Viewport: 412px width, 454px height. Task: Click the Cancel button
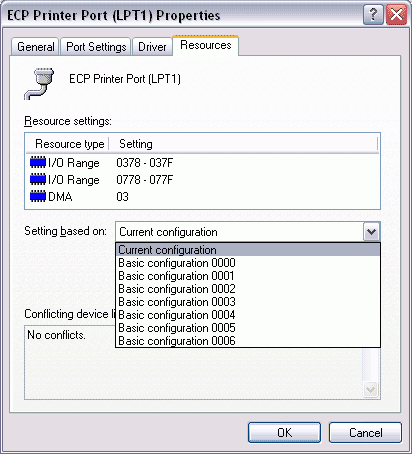tap(365, 433)
